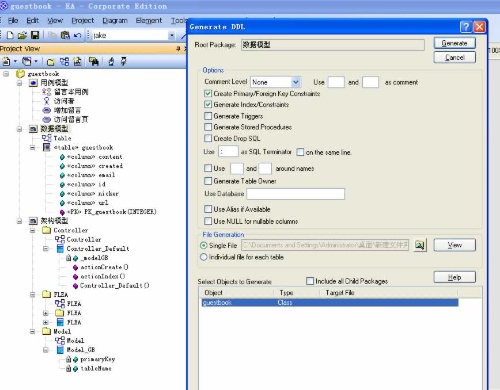Click the Copy toolbar icon

(x=53, y=35)
